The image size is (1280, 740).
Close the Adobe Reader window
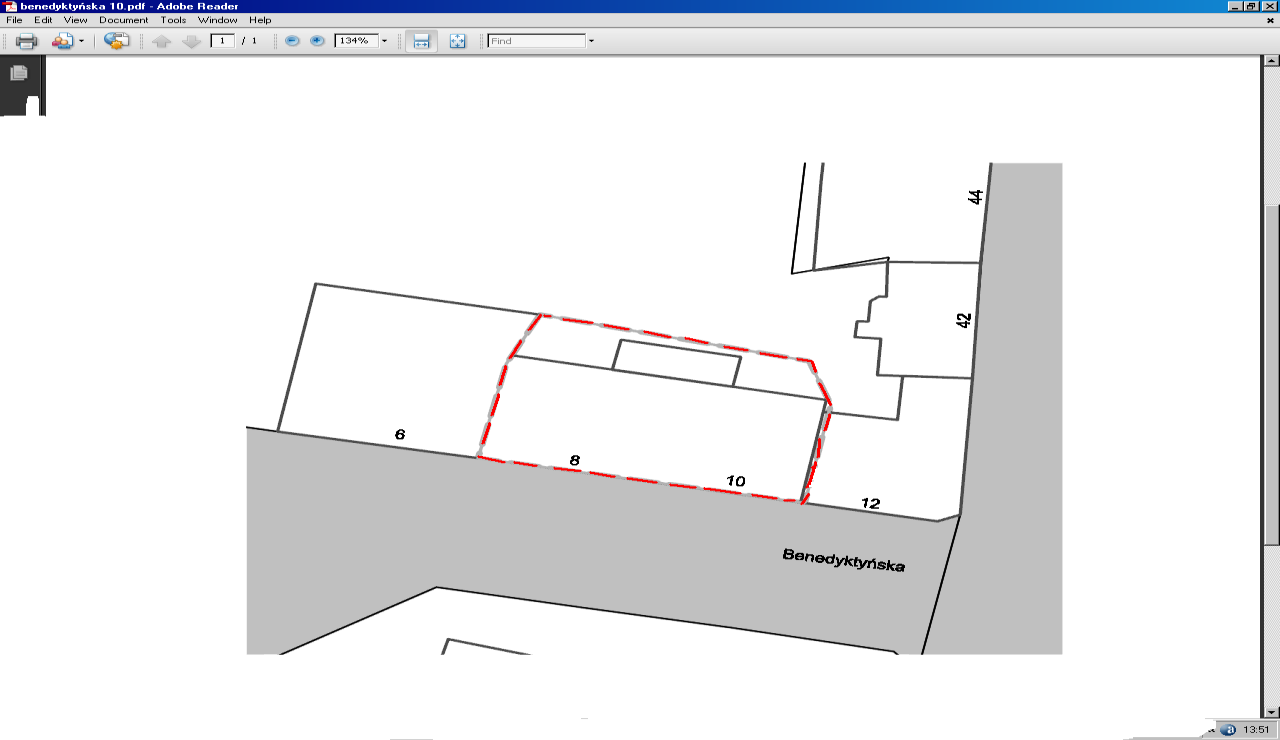pos(1268,6)
